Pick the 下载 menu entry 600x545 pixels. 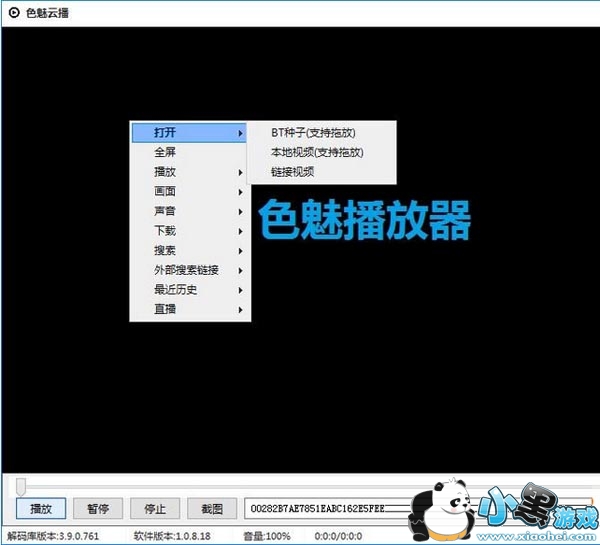point(190,231)
